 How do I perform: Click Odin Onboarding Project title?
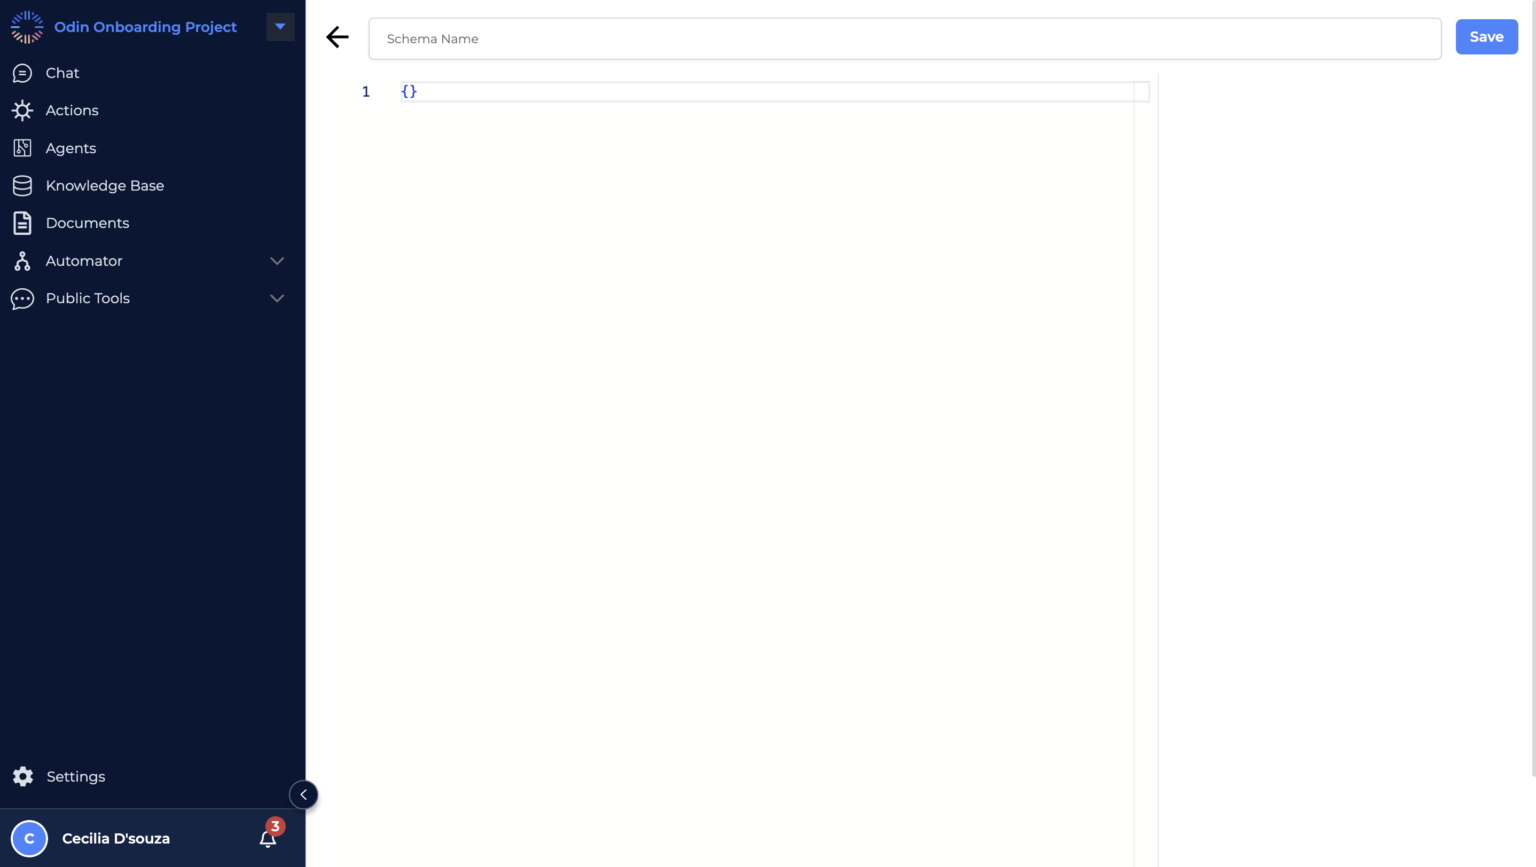[146, 27]
